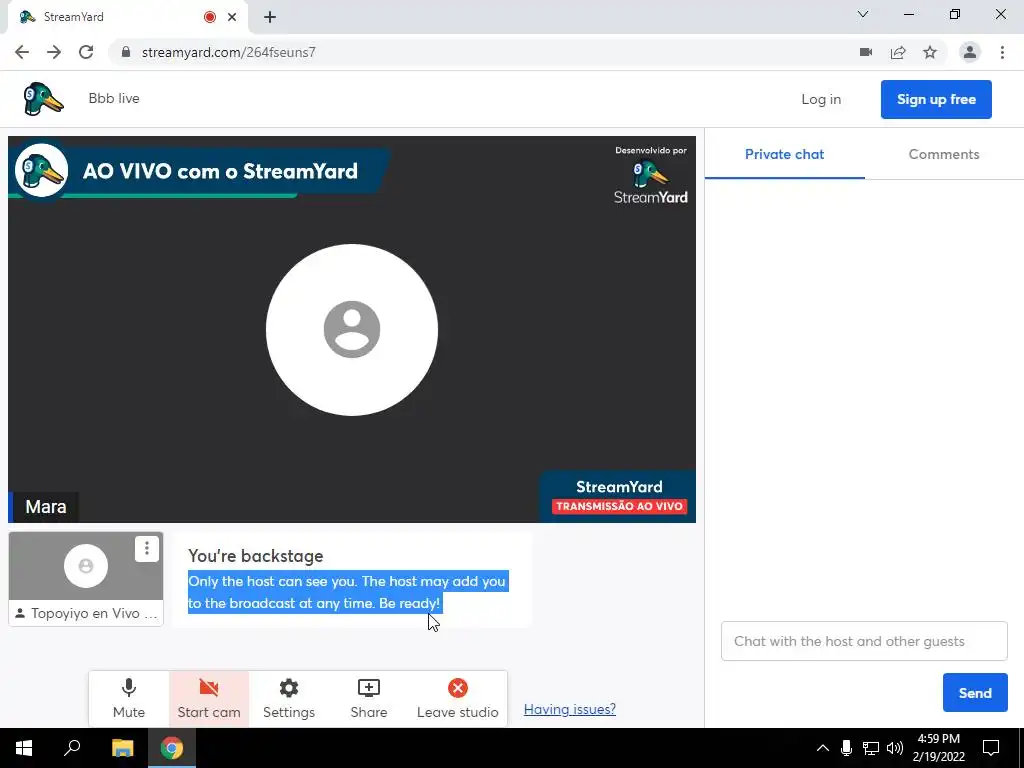Viewport: 1024px width, 768px height.
Task: Open the Windows Start menu
Action: (x=24, y=748)
